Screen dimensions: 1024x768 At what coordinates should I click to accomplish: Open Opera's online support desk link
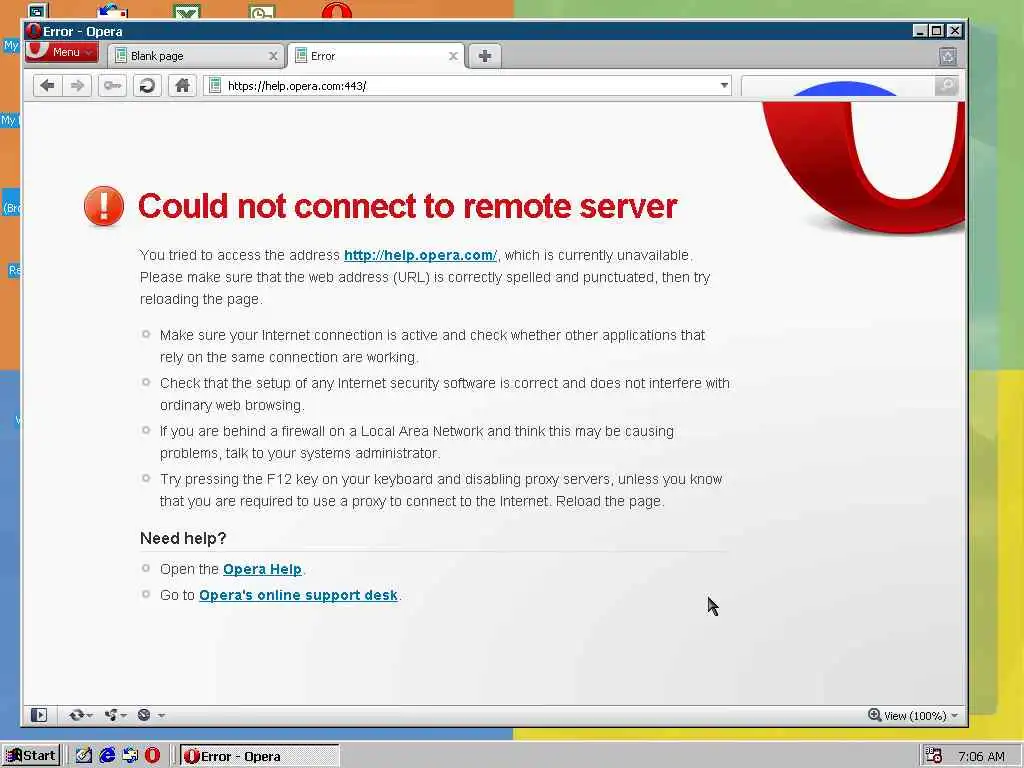pyautogui.click(x=298, y=596)
